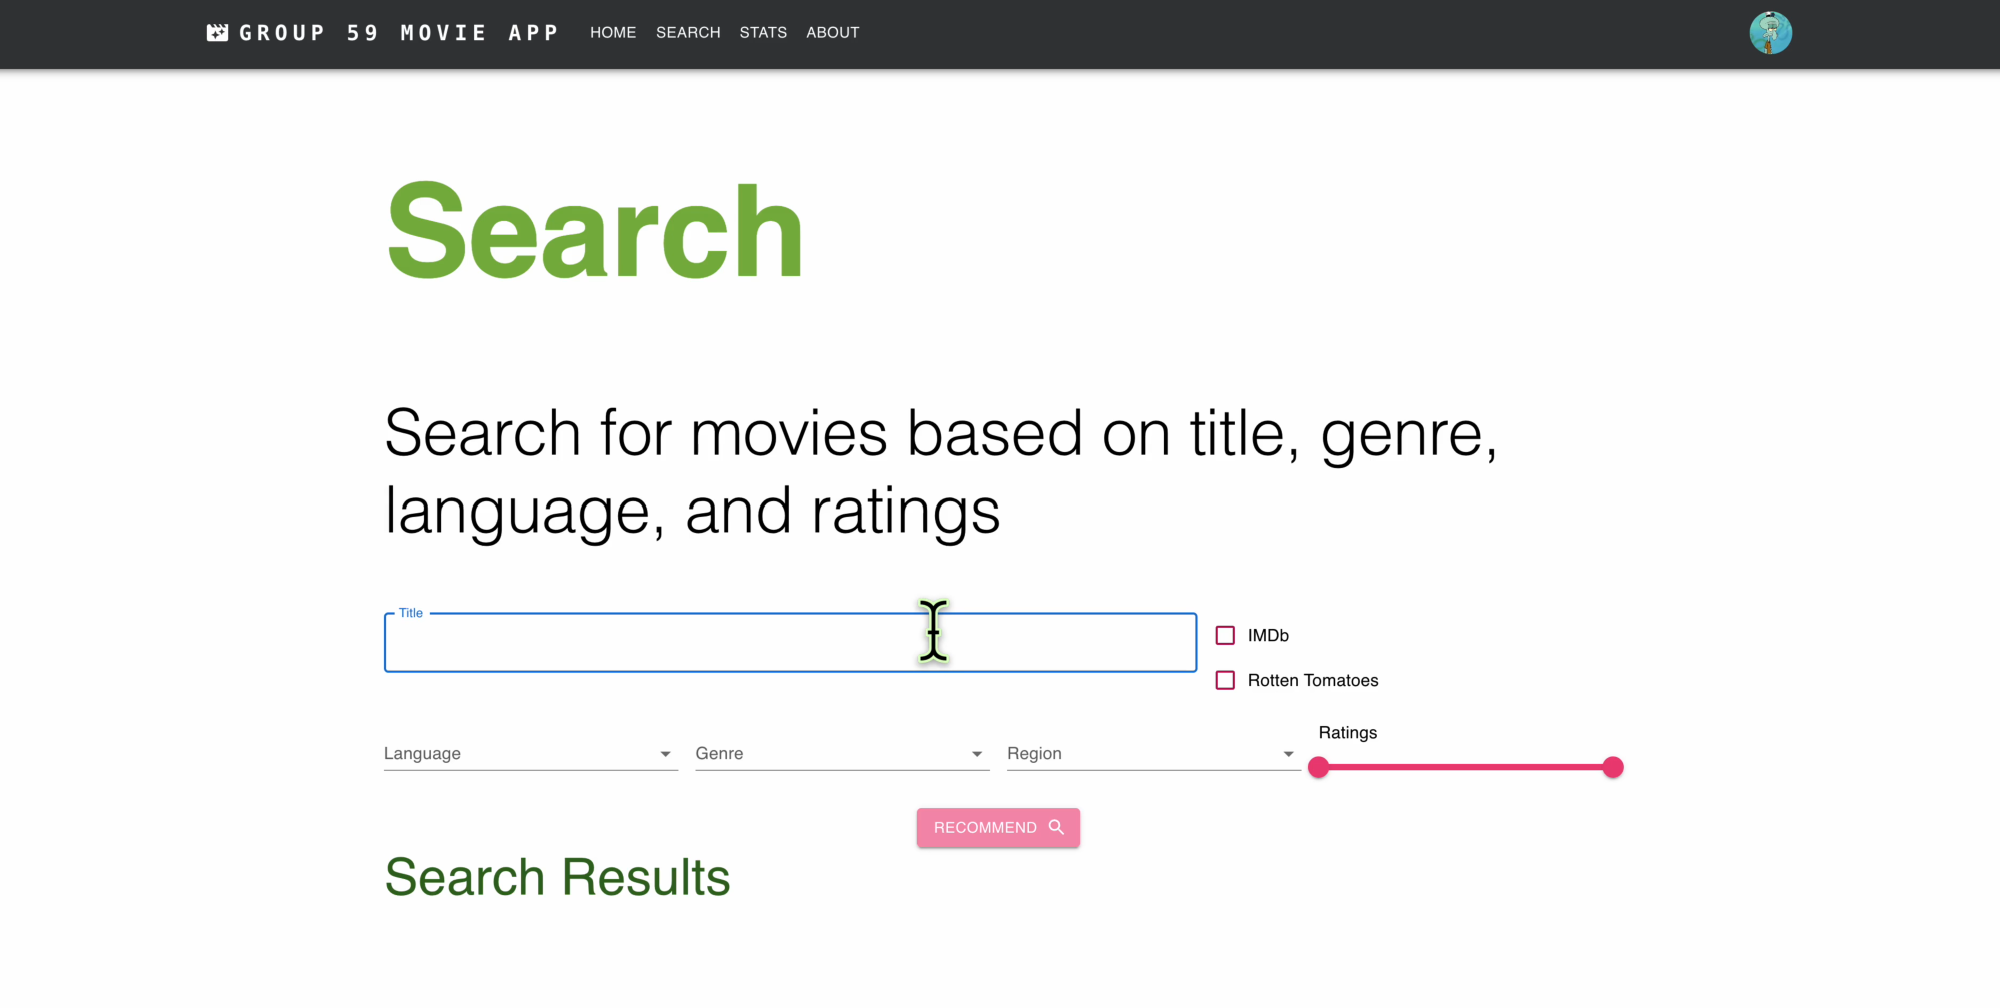Click the Group 59 Movie App title
This screenshot has width=2000, height=1008.
tap(399, 33)
